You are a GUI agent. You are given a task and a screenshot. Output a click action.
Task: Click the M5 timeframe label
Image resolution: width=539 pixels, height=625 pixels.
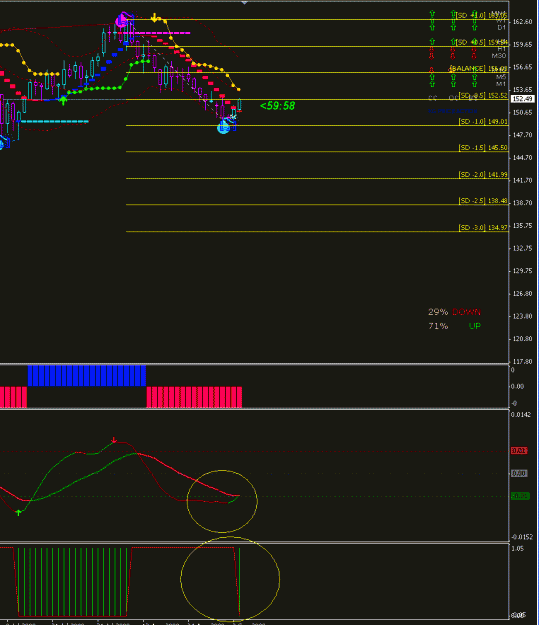pos(501,77)
